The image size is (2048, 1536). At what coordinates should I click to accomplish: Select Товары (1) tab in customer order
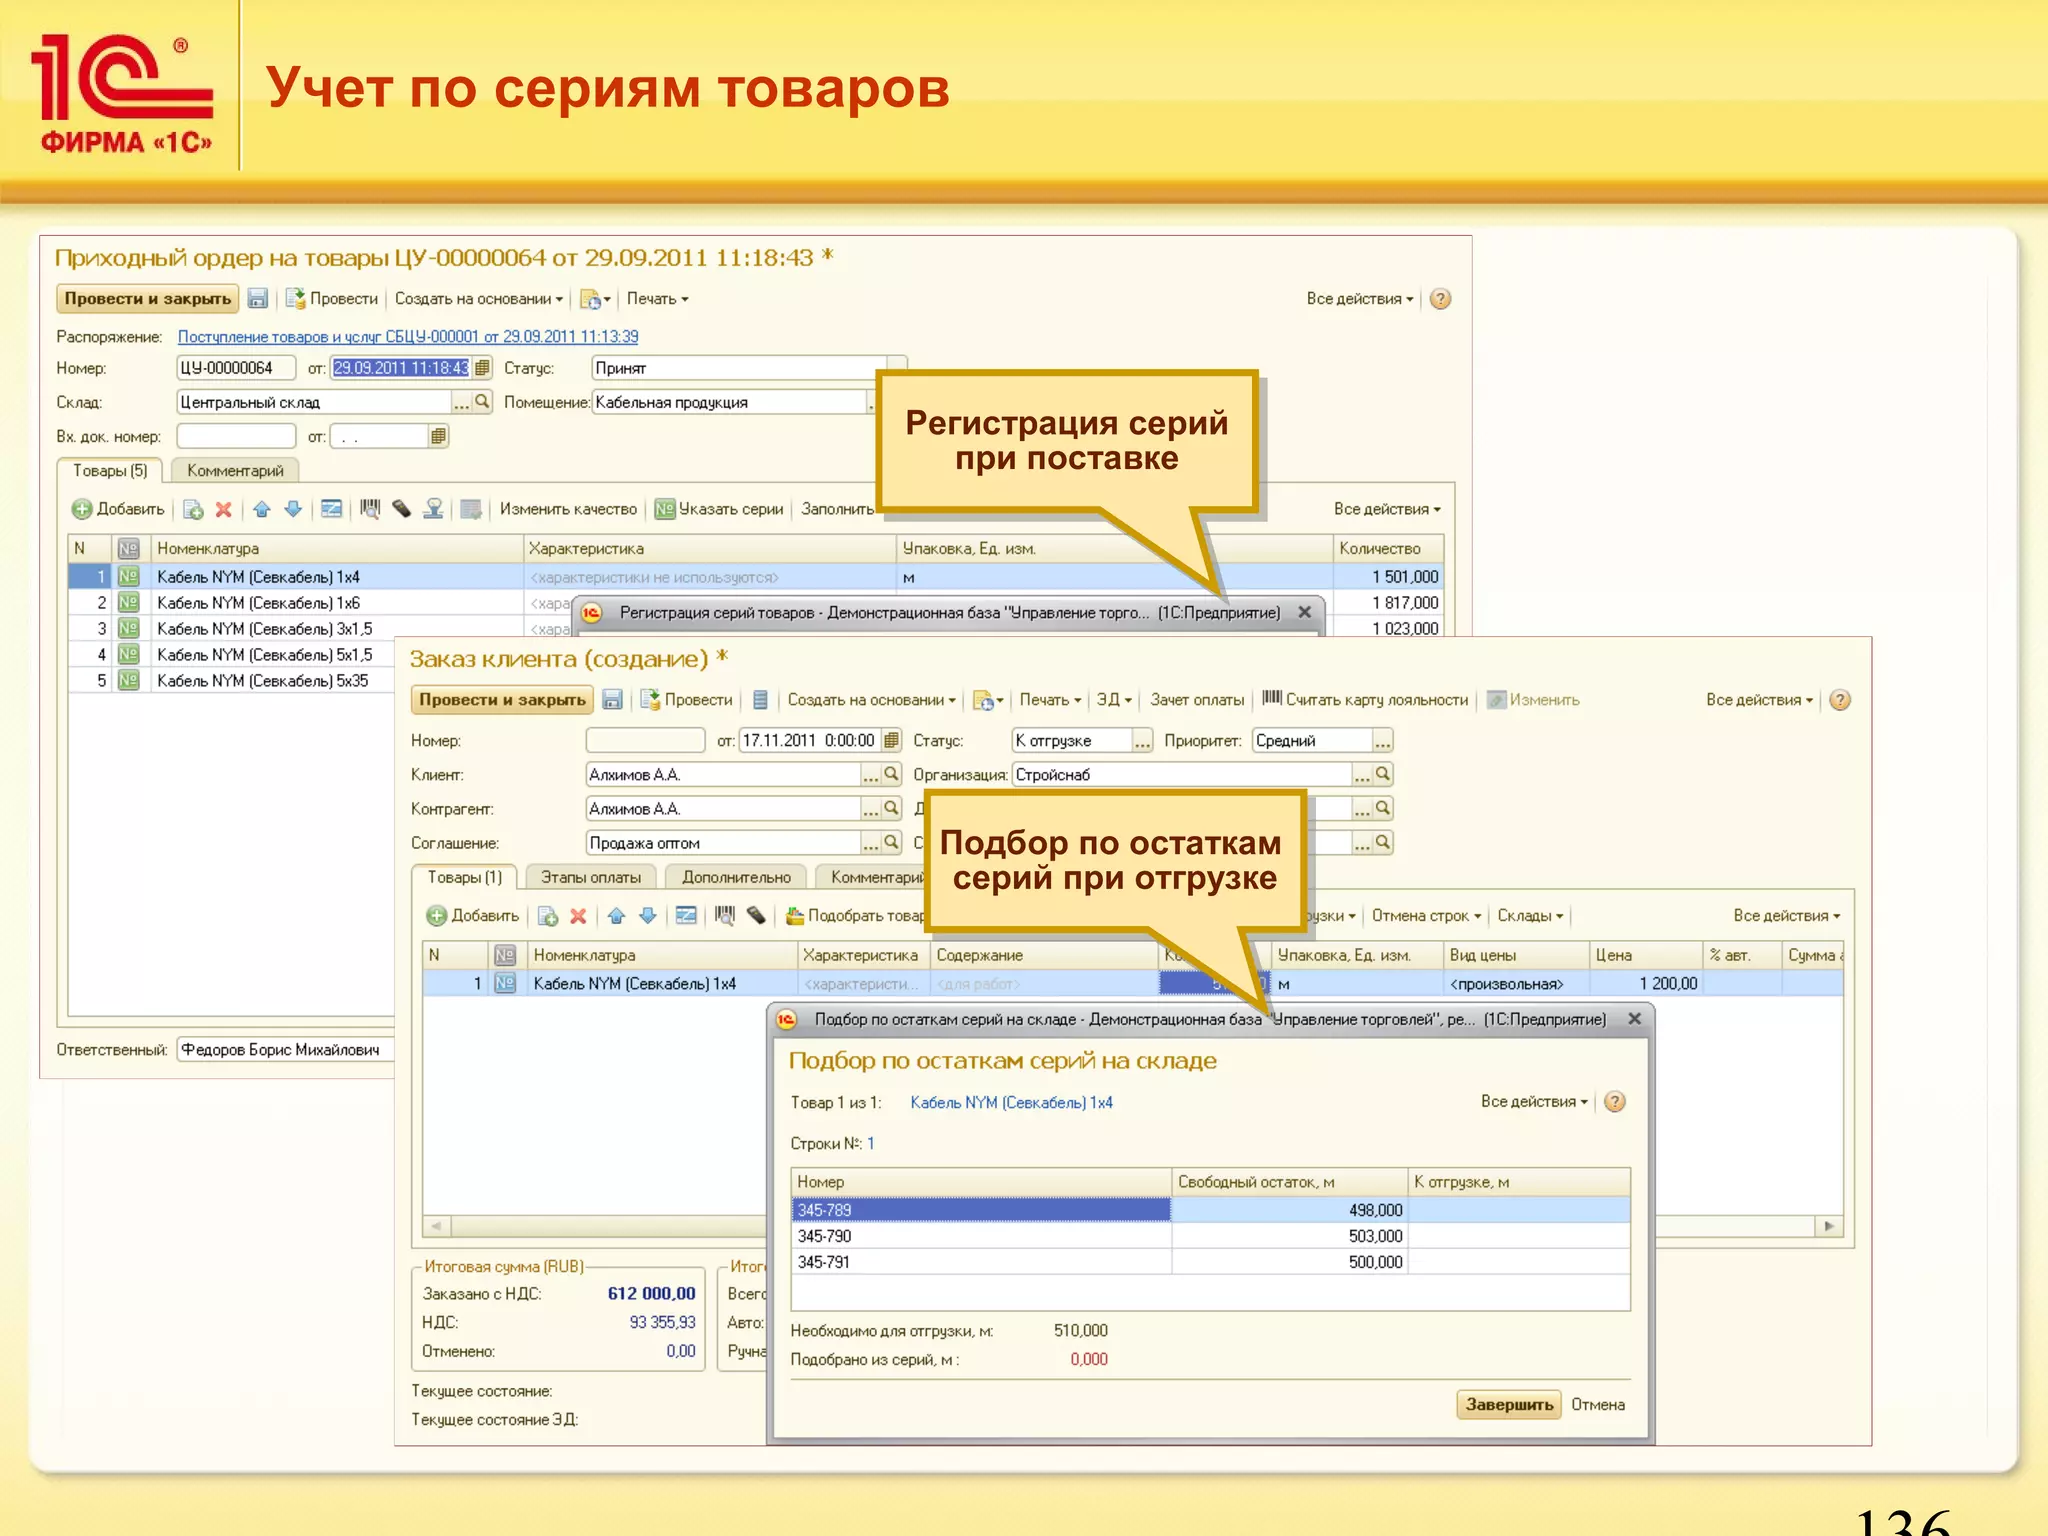point(465,877)
